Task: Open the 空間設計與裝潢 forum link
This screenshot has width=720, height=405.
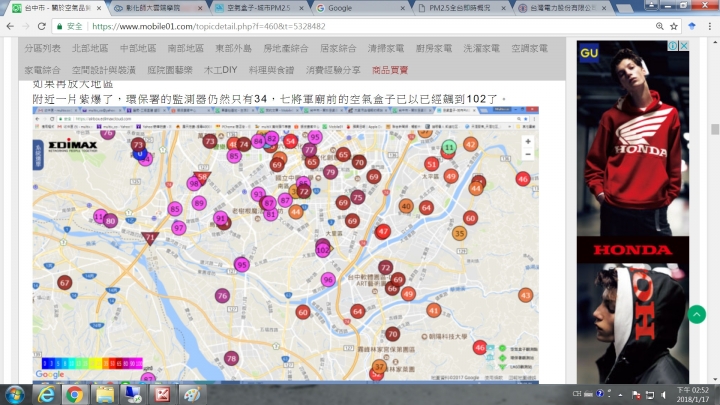Action: (104, 70)
